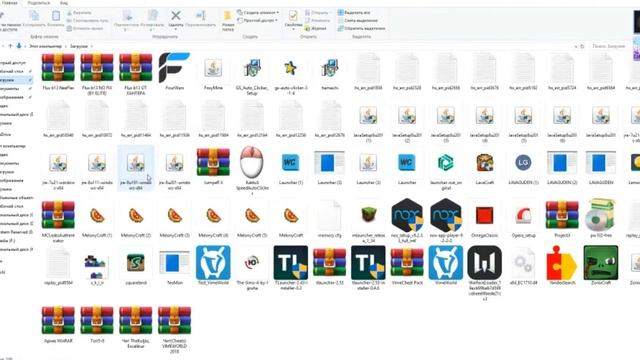Select Этот компьютер in the navigation pane
This screenshot has width=640, height=360.
pyautogui.click(x=13, y=146)
